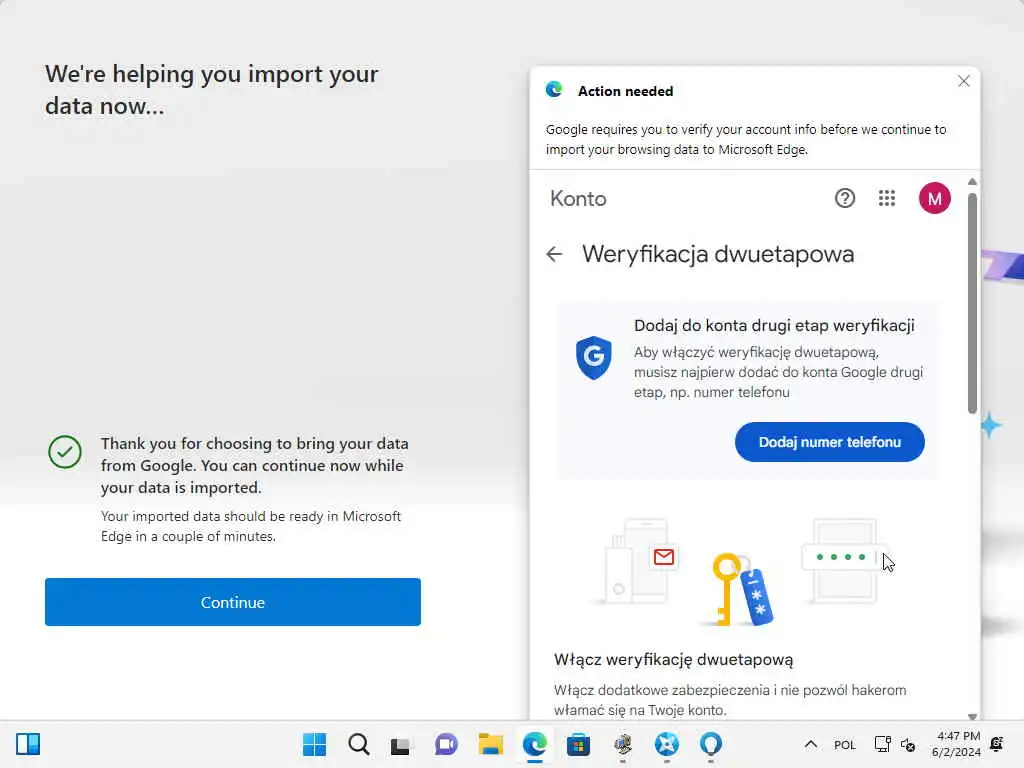Click the POL language indicator
The width and height of the screenshot is (1024, 768).
coord(844,745)
